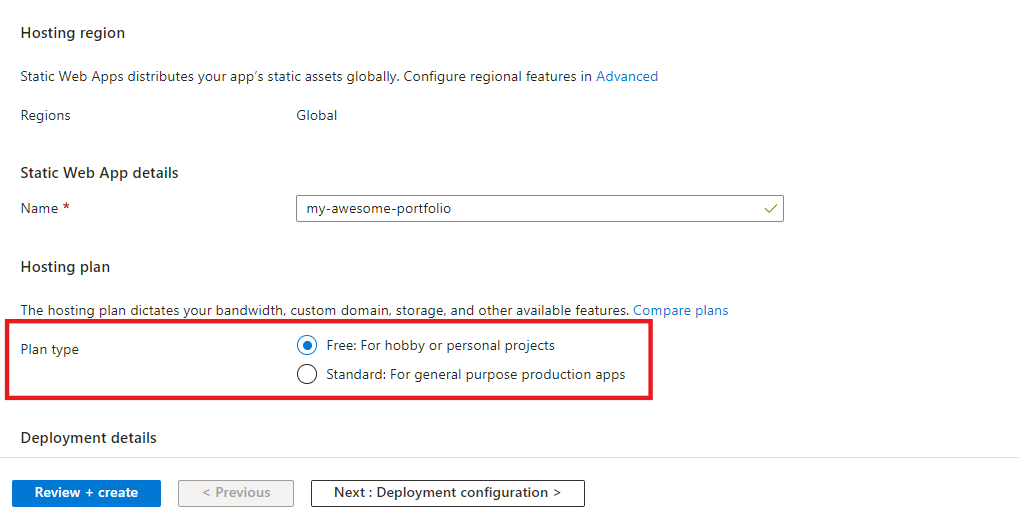Viewport: 1019px width, 515px height.
Task: Click the Static Web App details heading
Action: [x=99, y=173]
